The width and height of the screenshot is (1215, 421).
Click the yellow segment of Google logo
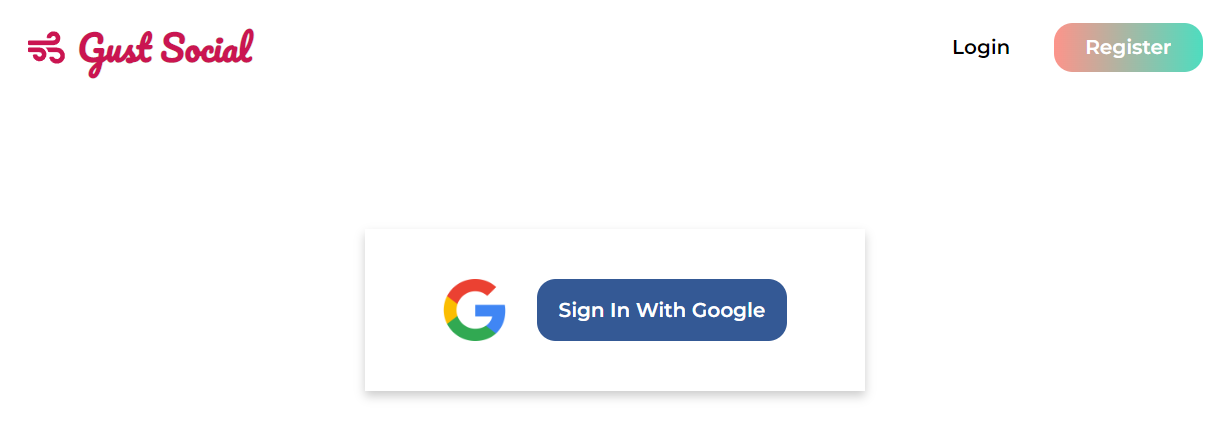449,310
